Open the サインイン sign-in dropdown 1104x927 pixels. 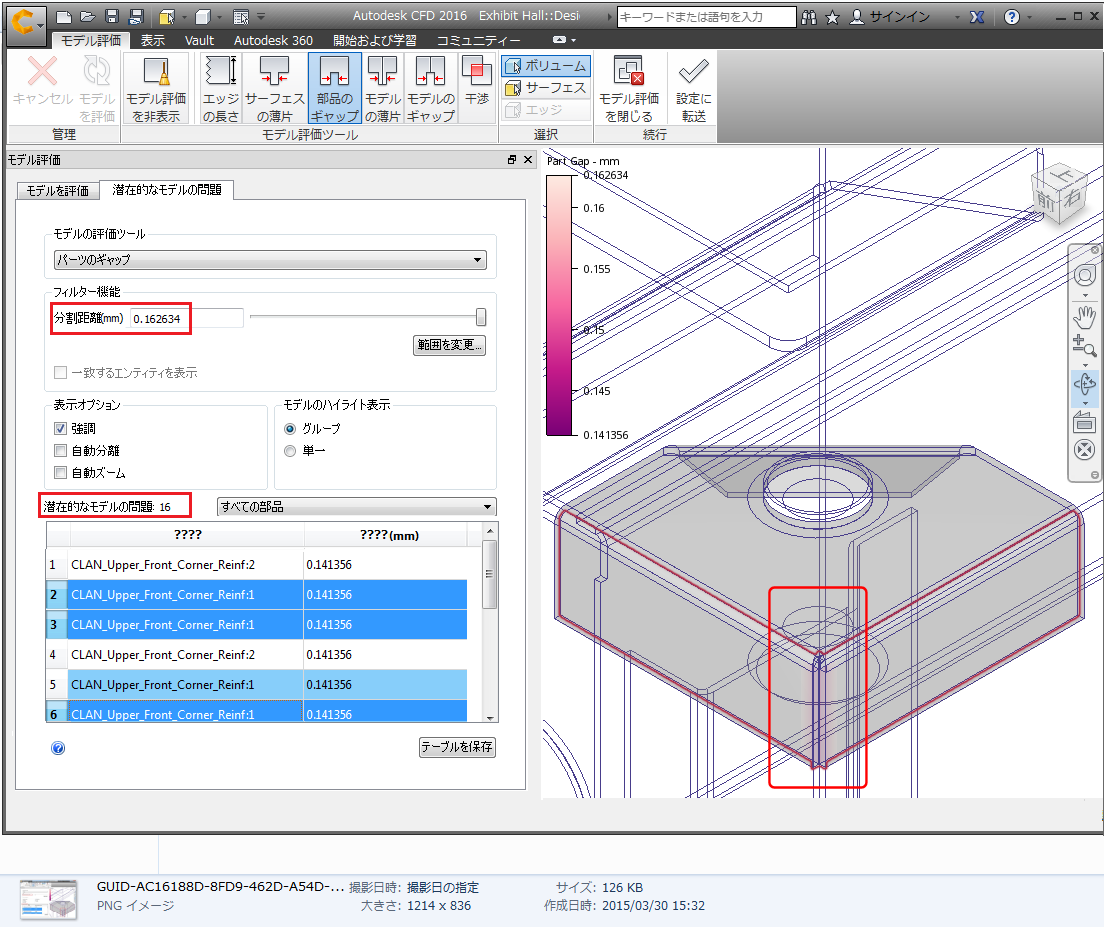(958, 18)
